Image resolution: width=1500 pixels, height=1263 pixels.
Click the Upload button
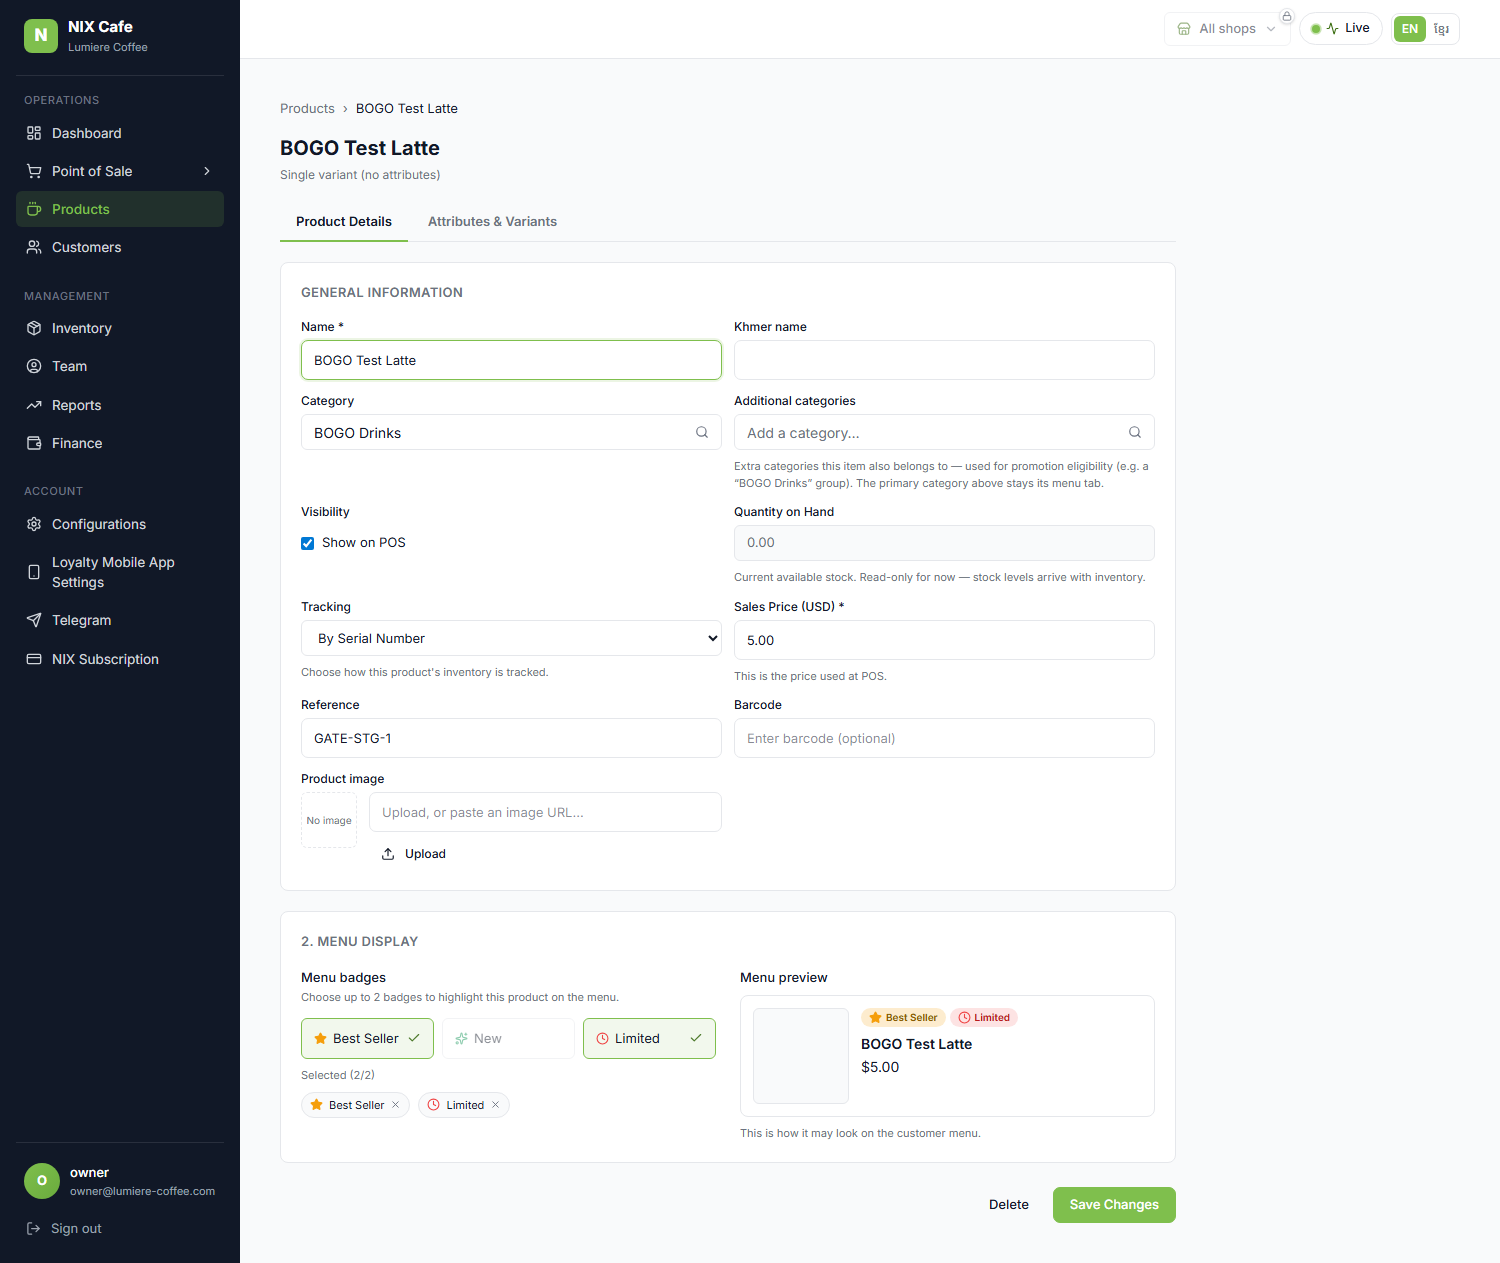(x=414, y=854)
